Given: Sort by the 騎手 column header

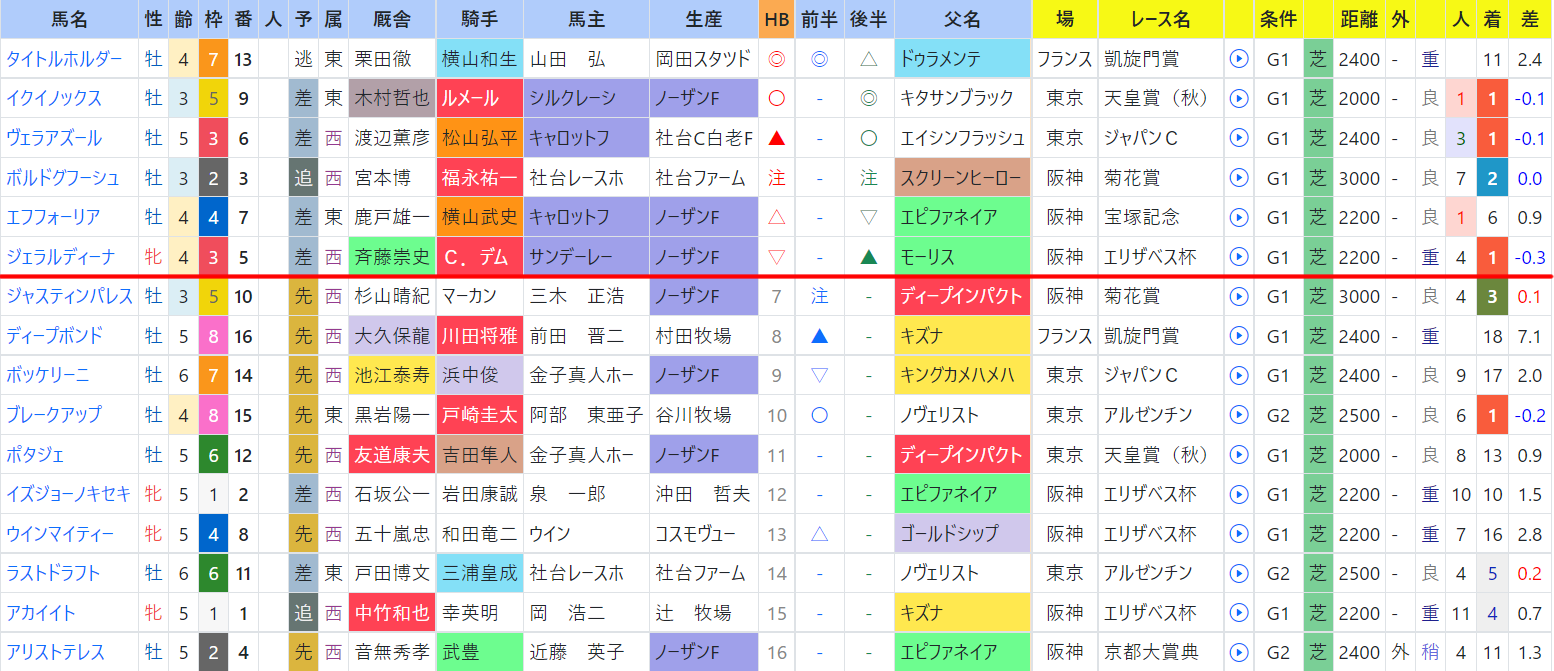Looking at the screenshot, I should tap(480, 19).
